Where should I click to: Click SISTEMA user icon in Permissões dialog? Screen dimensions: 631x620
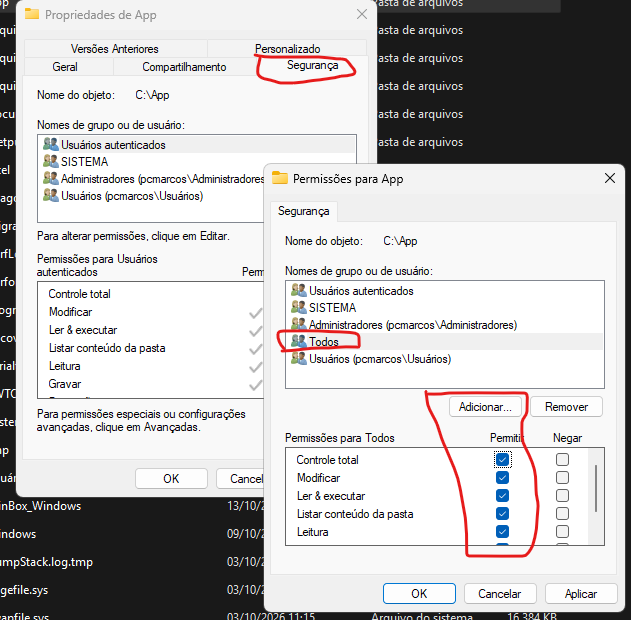(299, 307)
